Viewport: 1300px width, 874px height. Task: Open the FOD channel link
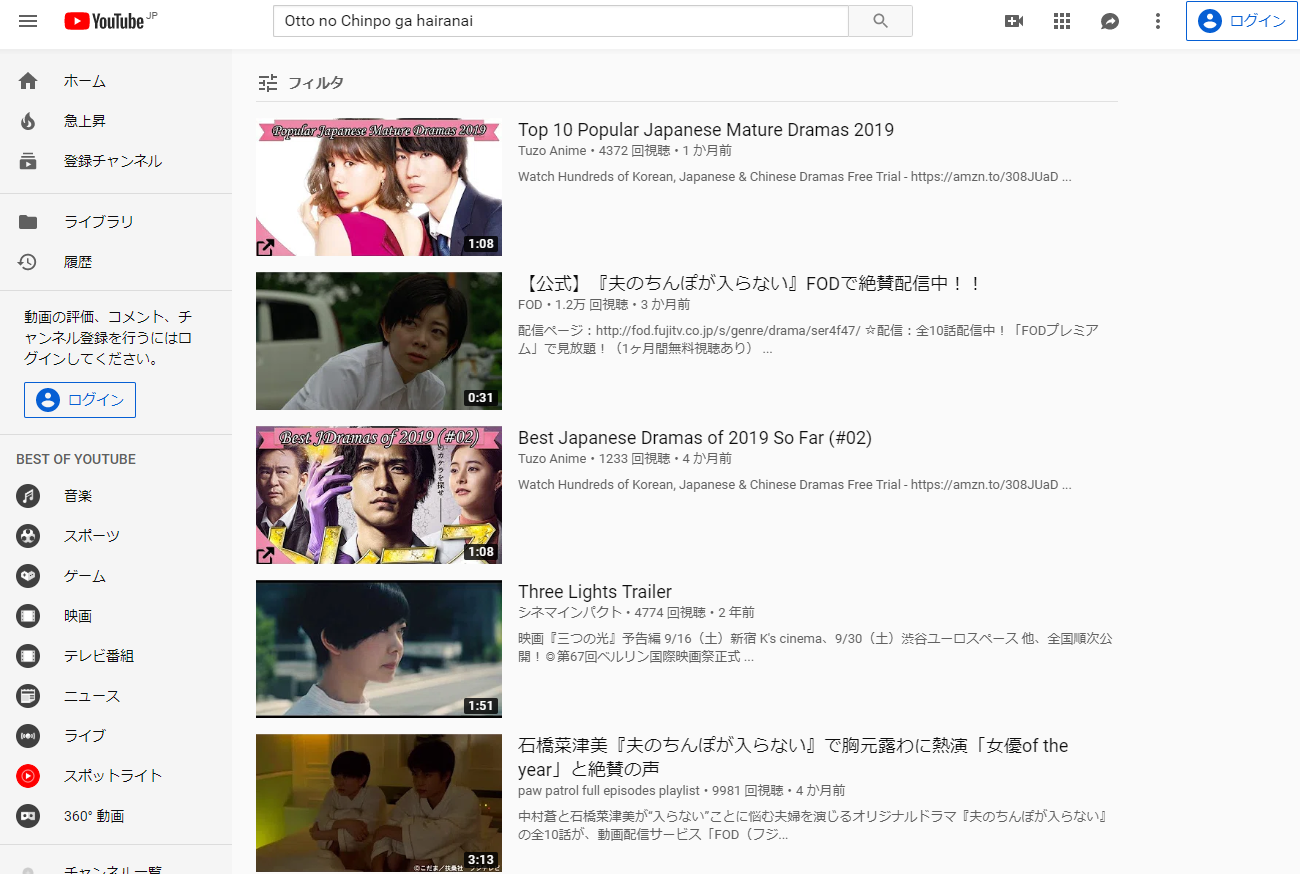[530, 305]
